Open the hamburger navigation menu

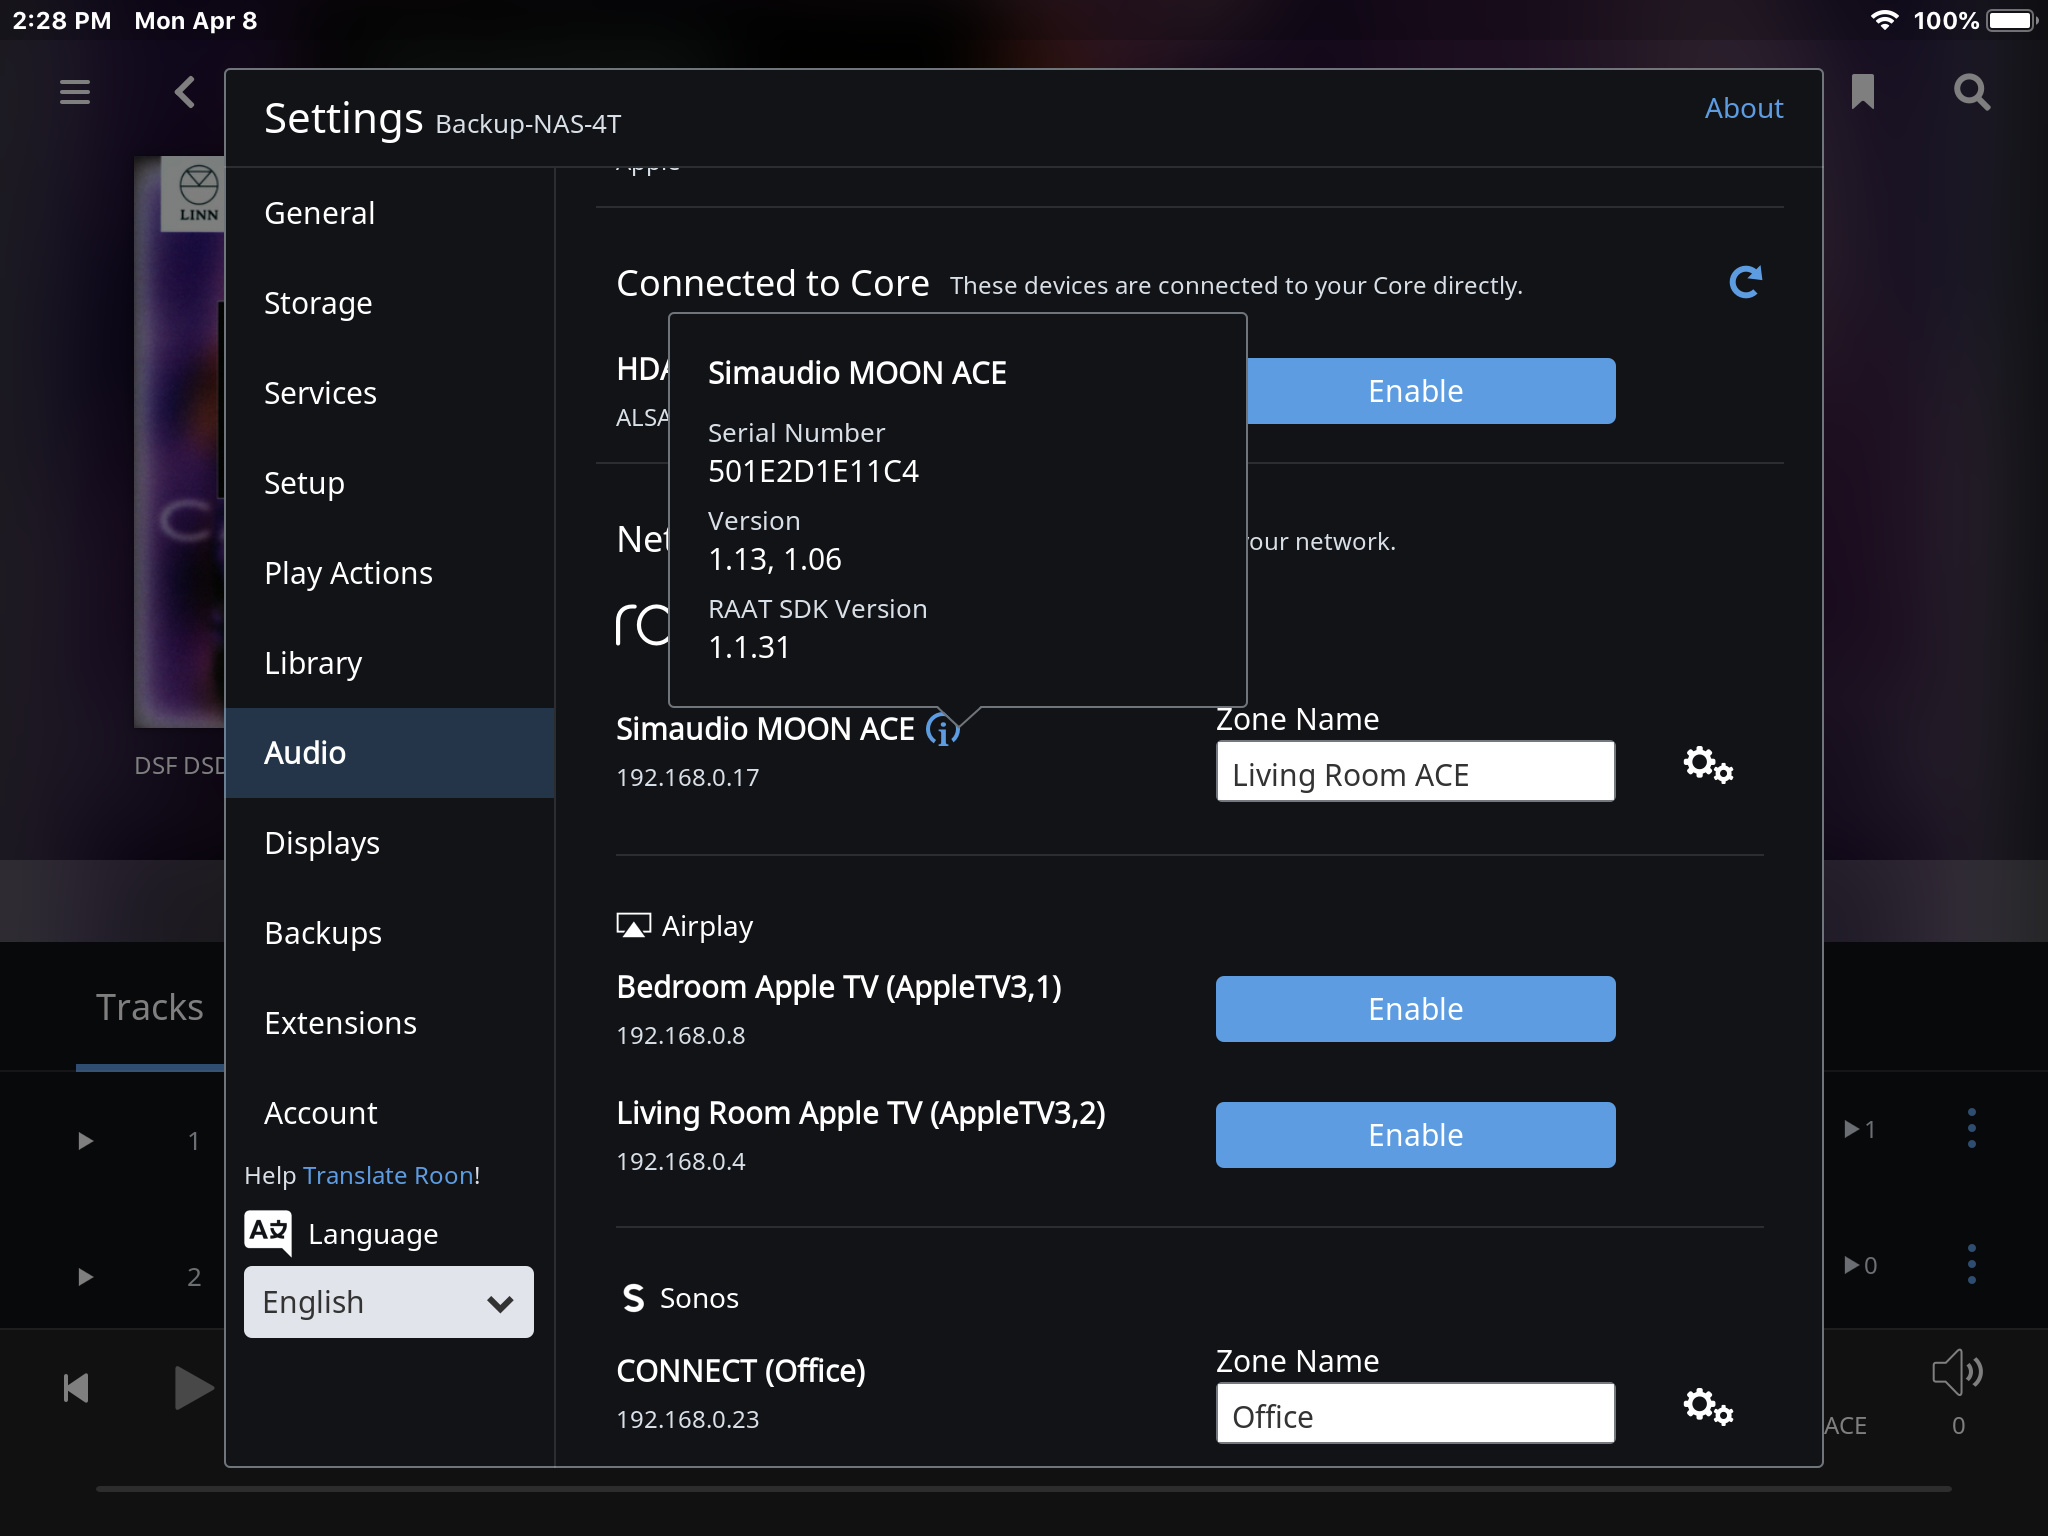75,92
